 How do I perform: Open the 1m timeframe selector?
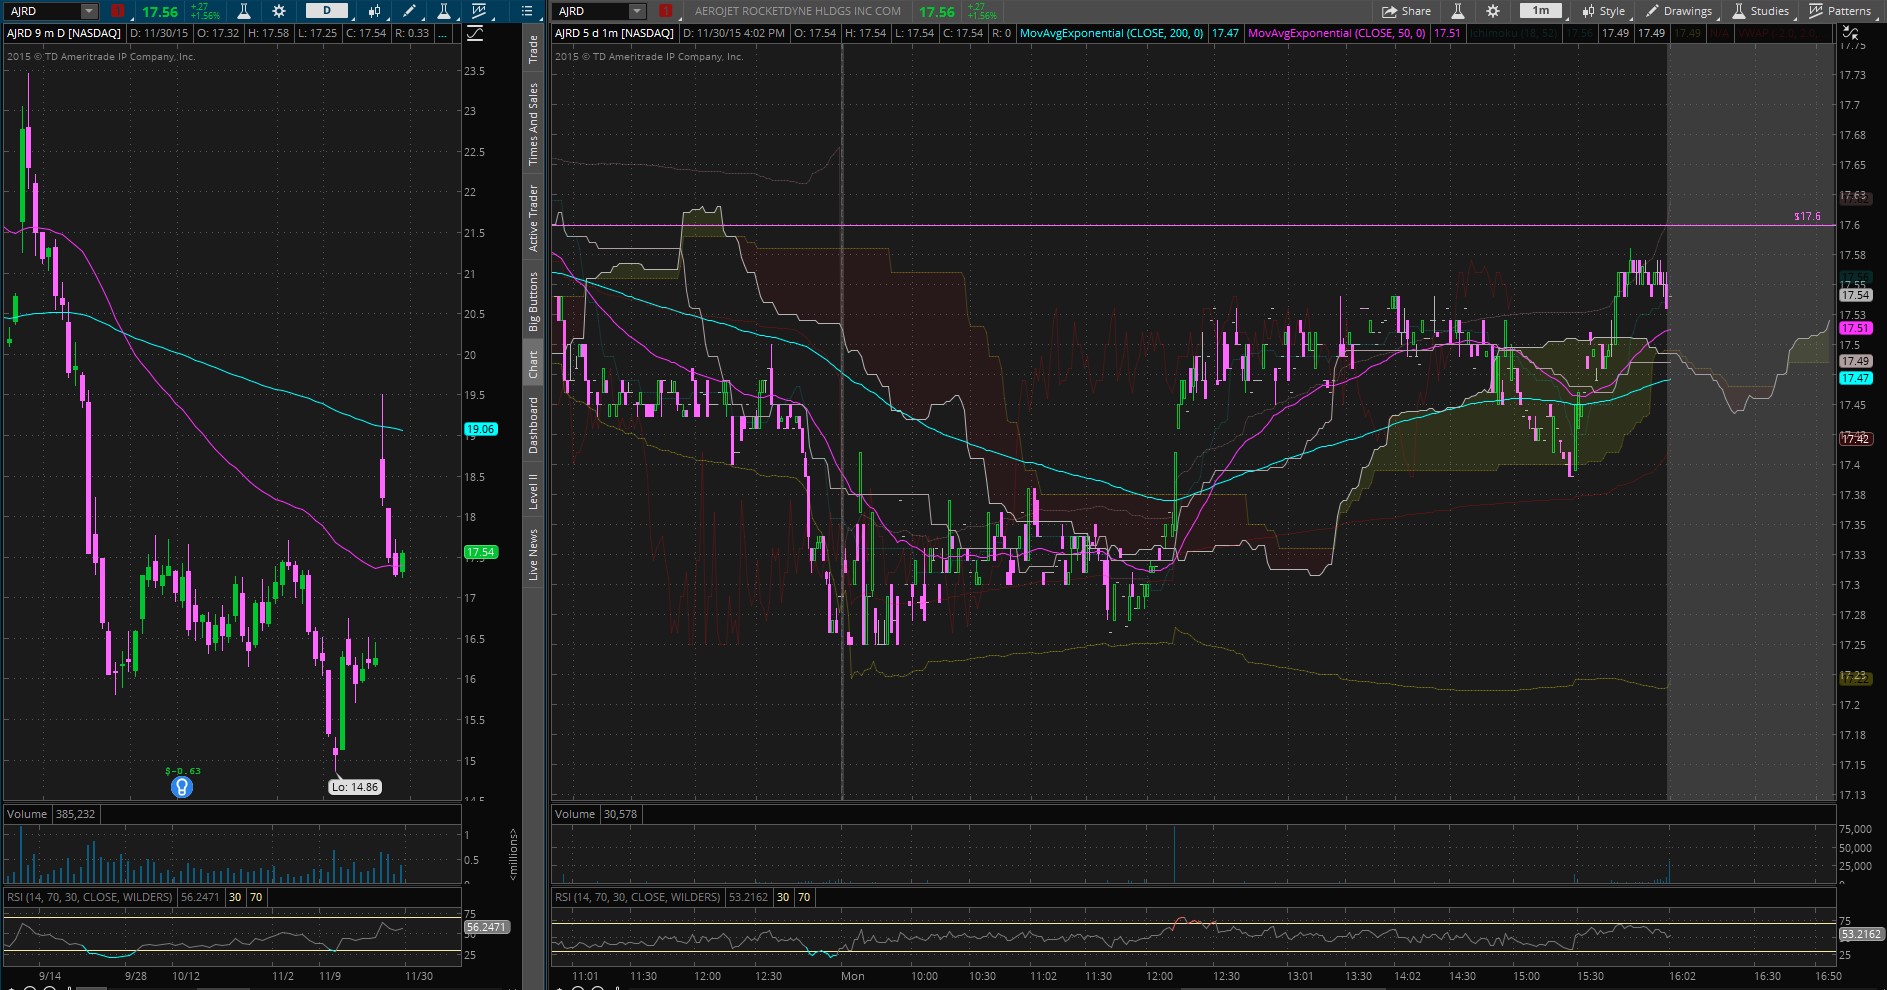[x=1540, y=11]
